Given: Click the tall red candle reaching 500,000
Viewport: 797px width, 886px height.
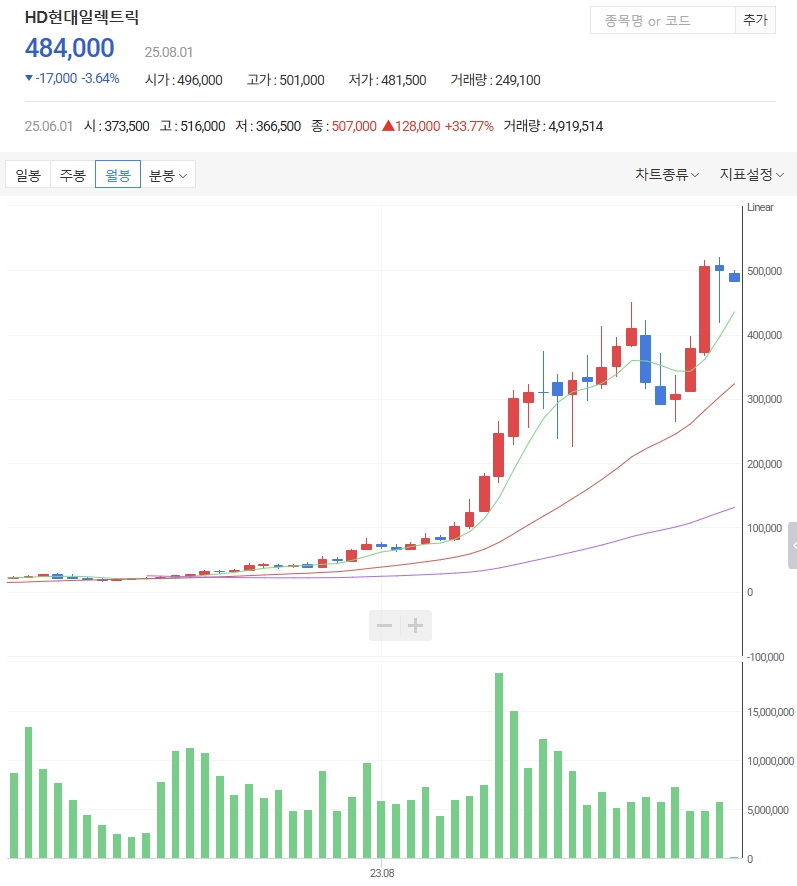Looking at the screenshot, I should pyautogui.click(x=704, y=309).
